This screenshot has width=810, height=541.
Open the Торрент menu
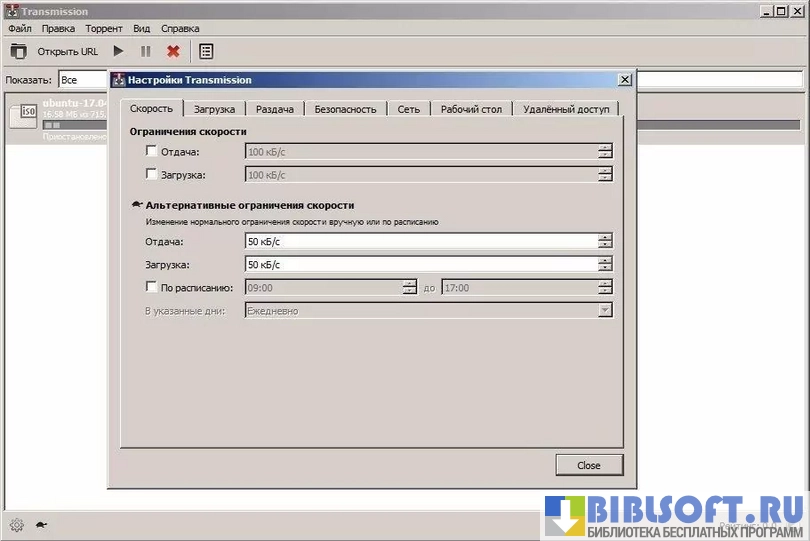tap(105, 29)
